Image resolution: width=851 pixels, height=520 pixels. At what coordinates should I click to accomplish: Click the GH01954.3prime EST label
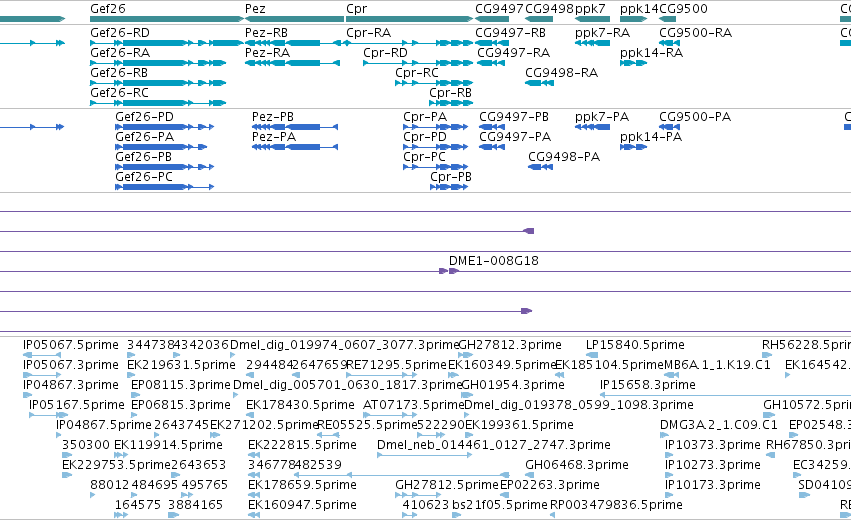pos(513,385)
